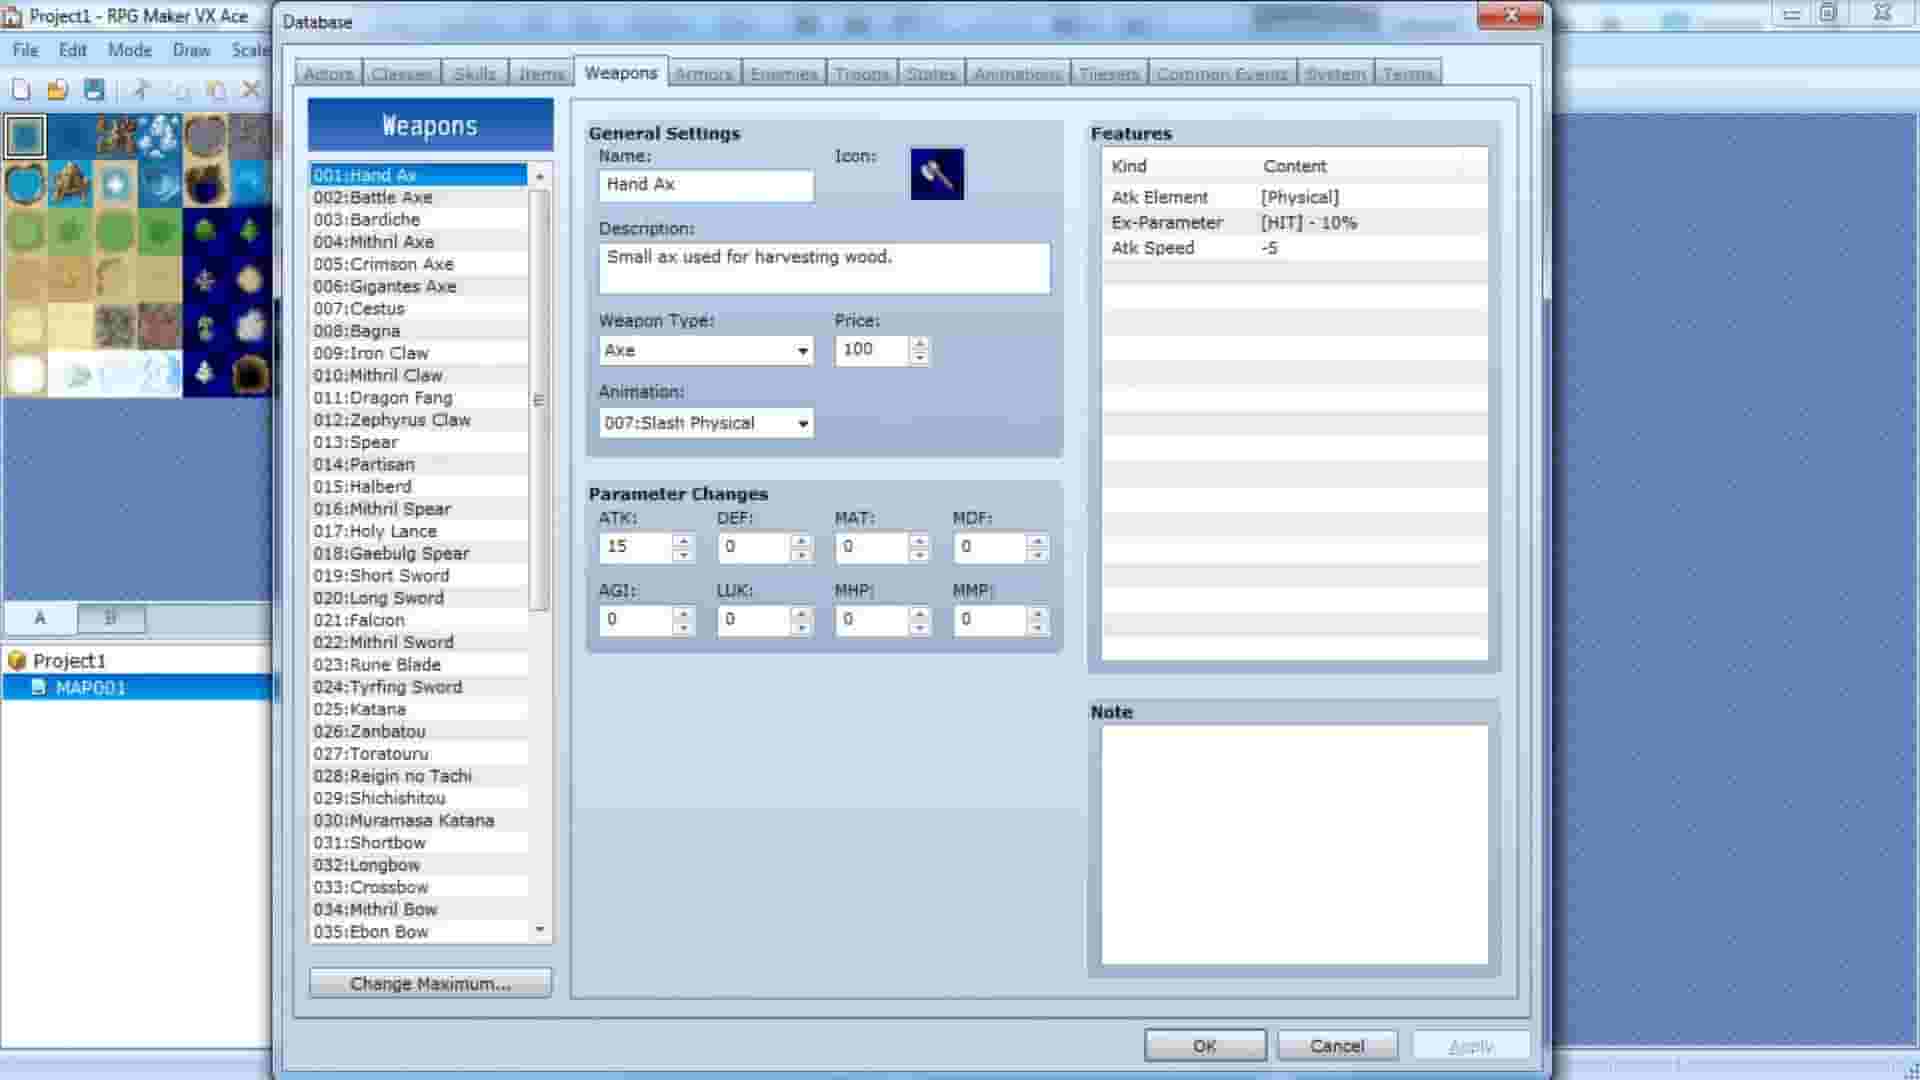
Task: Switch to the Armors tab
Action: click(x=704, y=72)
